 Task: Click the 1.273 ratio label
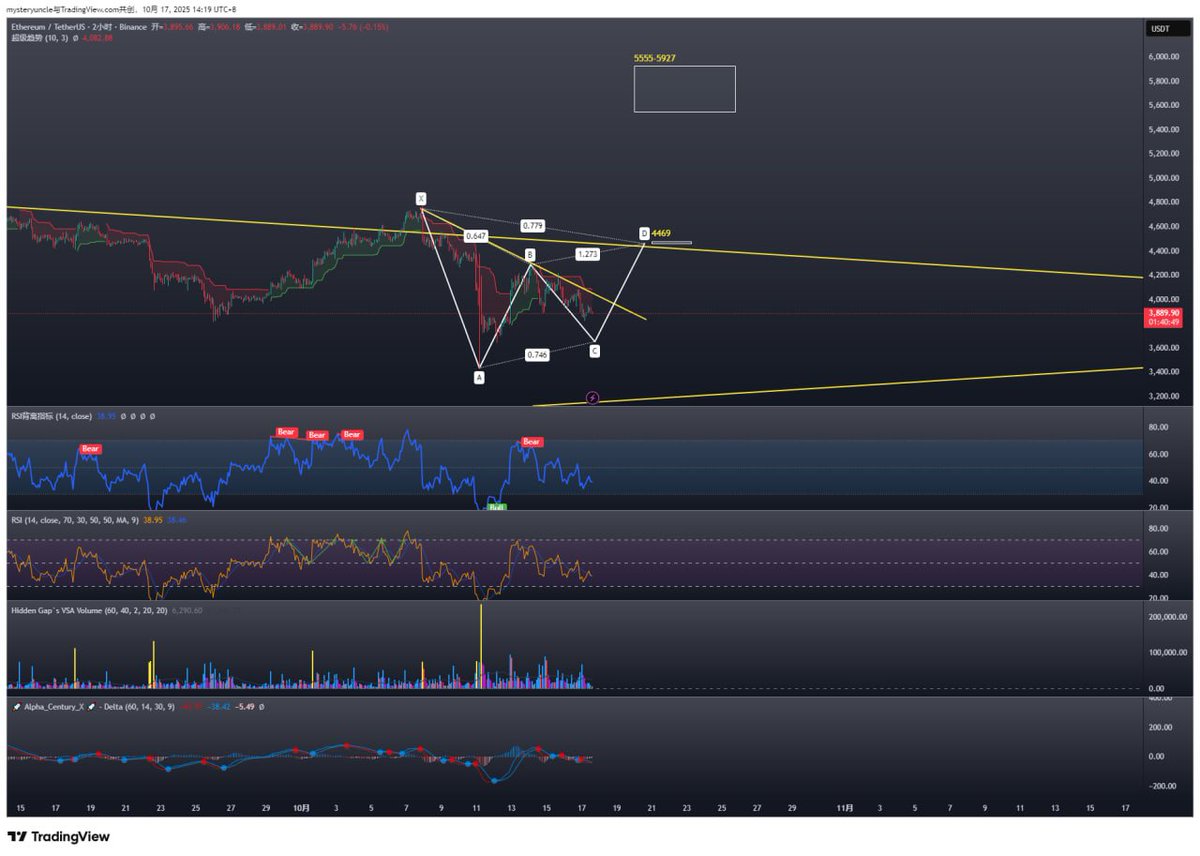coord(587,254)
